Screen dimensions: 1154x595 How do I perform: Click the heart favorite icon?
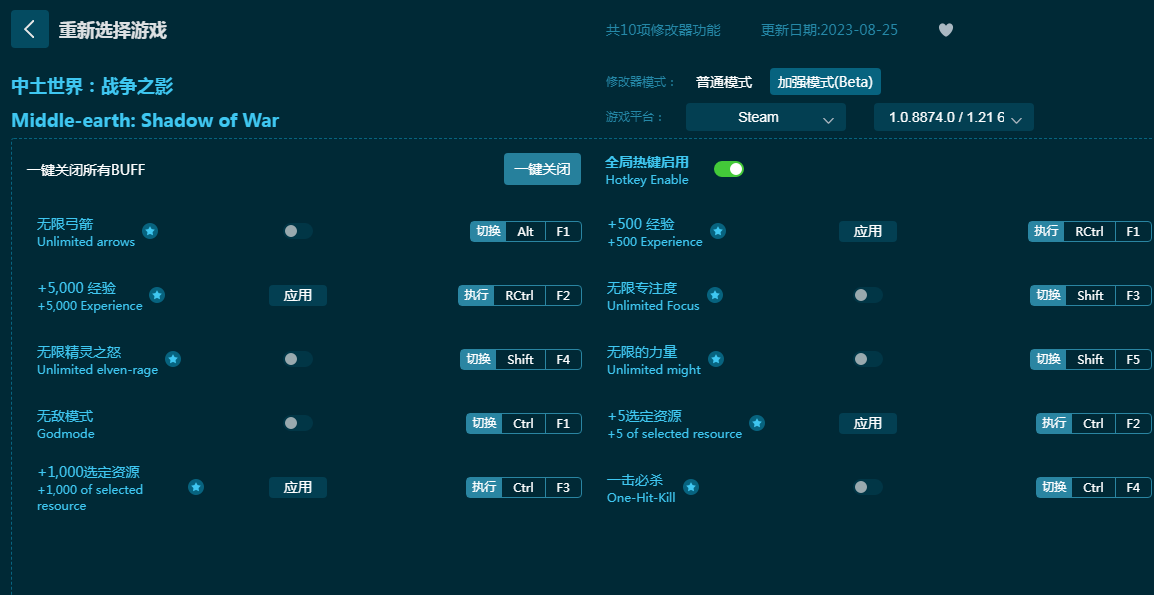coord(946,30)
